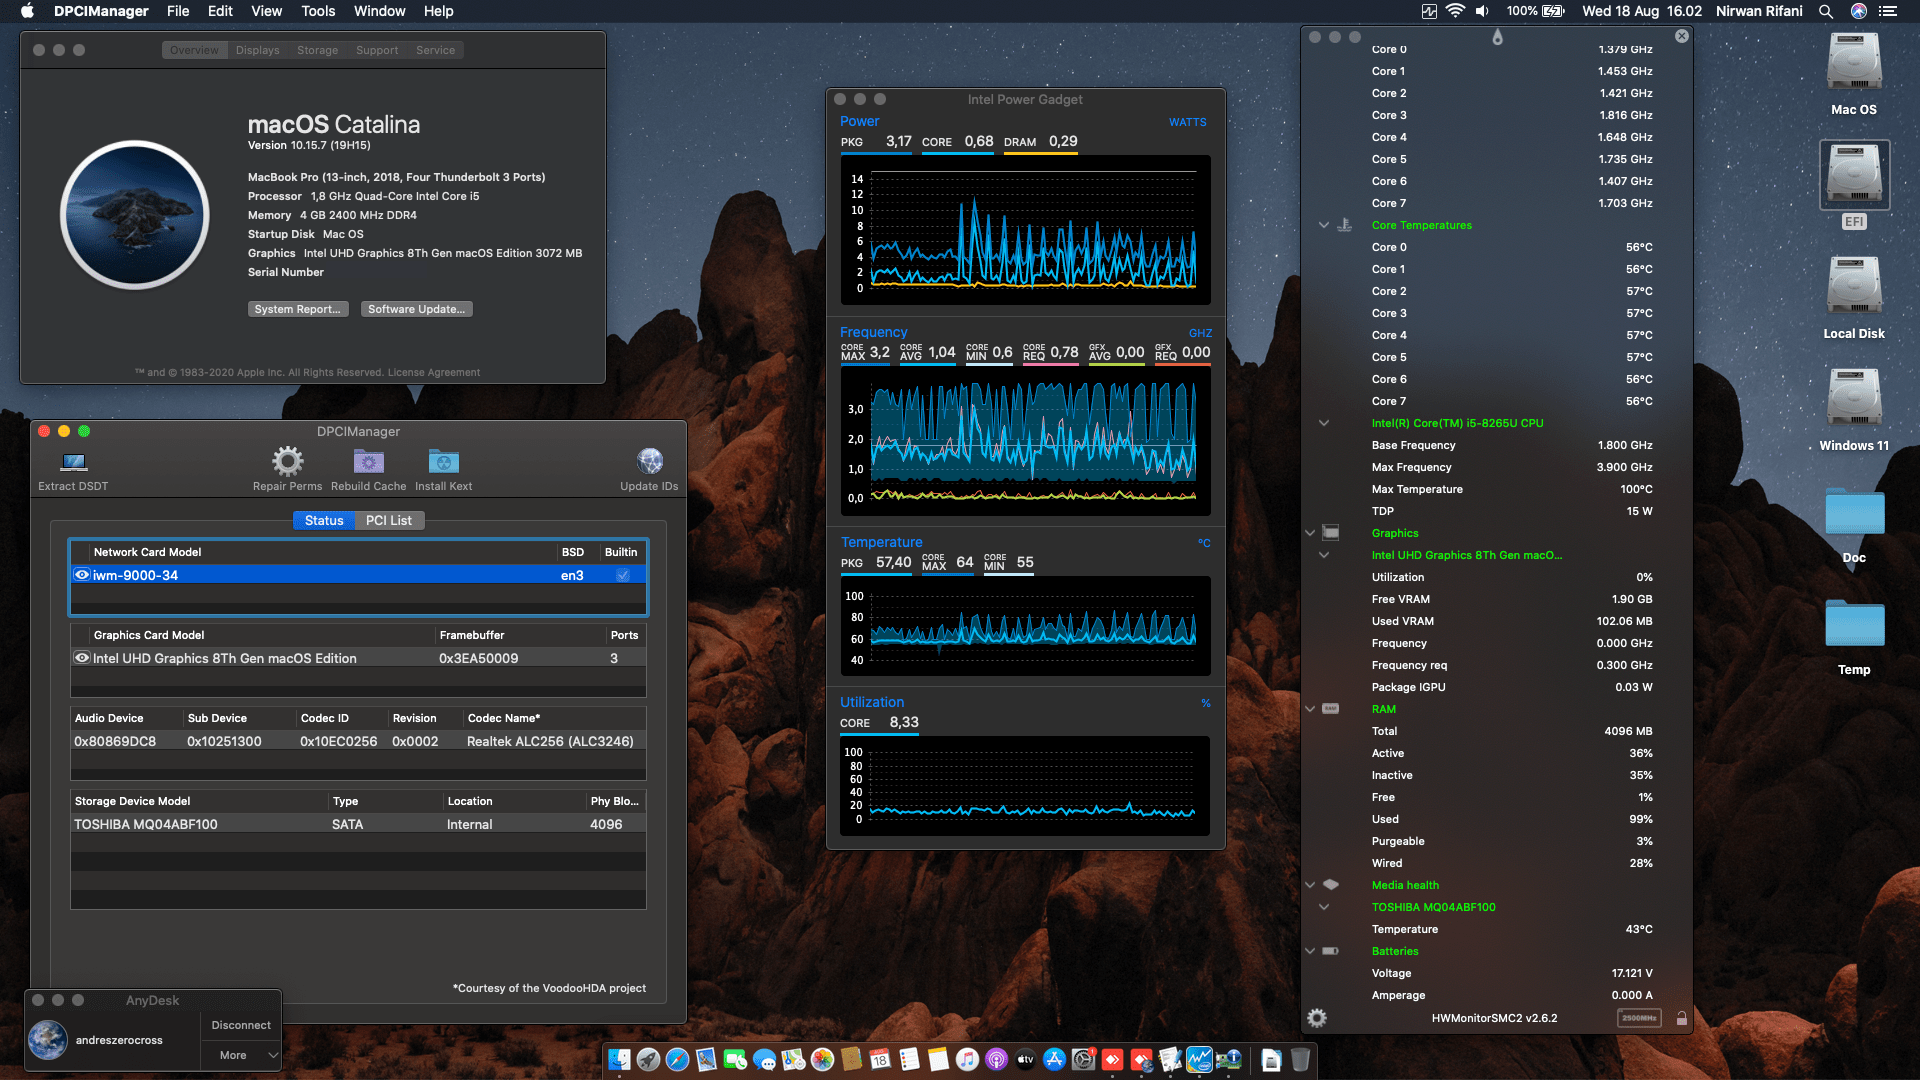
Task: Open Wi-Fi menu bar icon
Action: coord(1456,11)
